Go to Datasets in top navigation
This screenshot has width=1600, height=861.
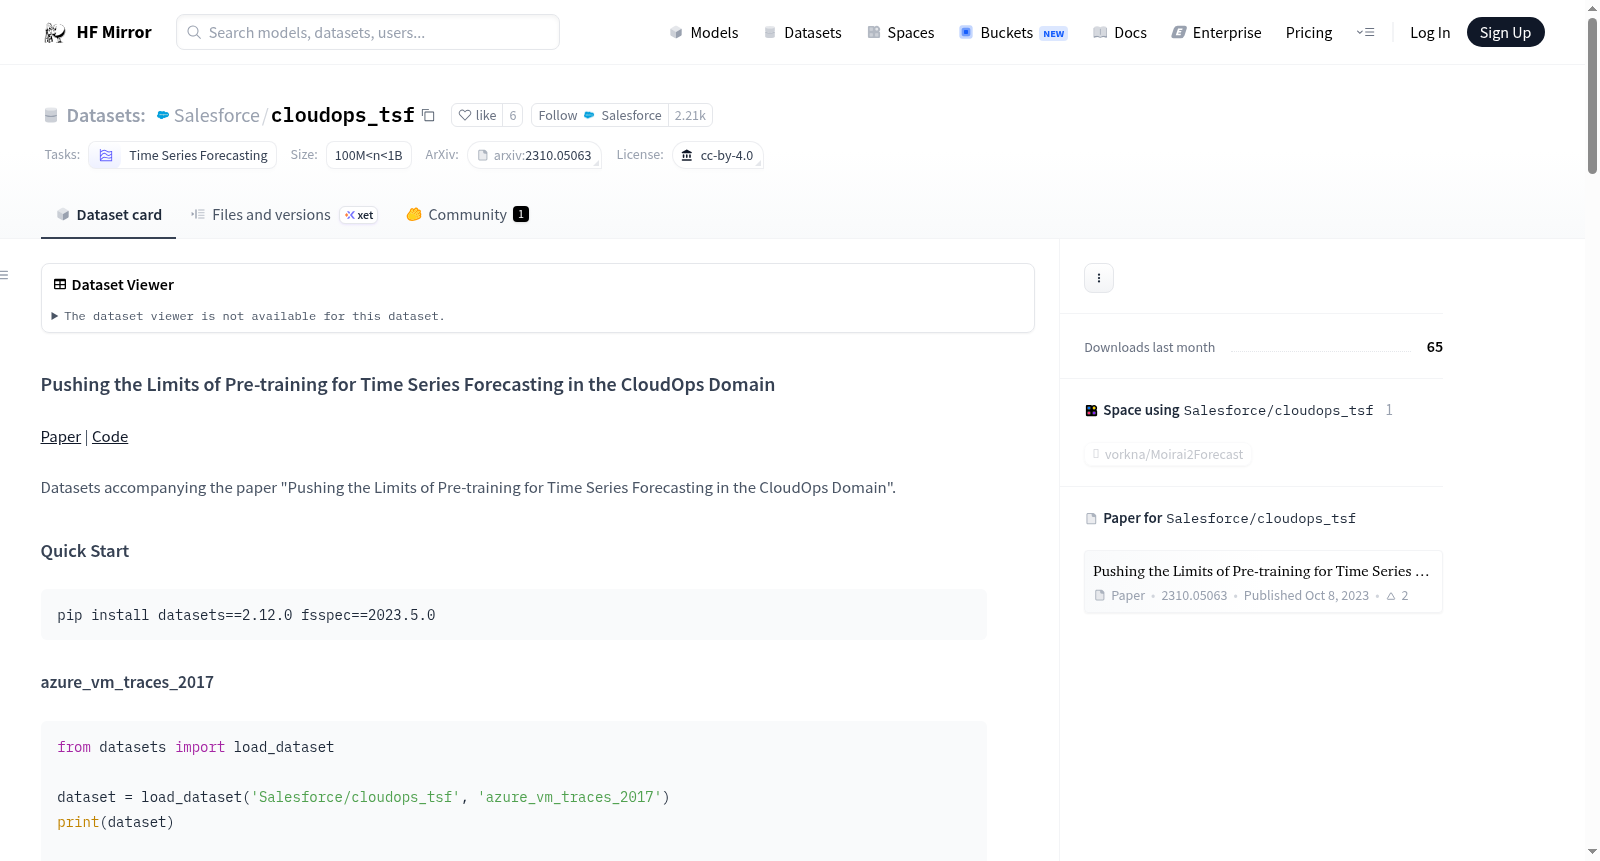pyautogui.click(x=802, y=33)
